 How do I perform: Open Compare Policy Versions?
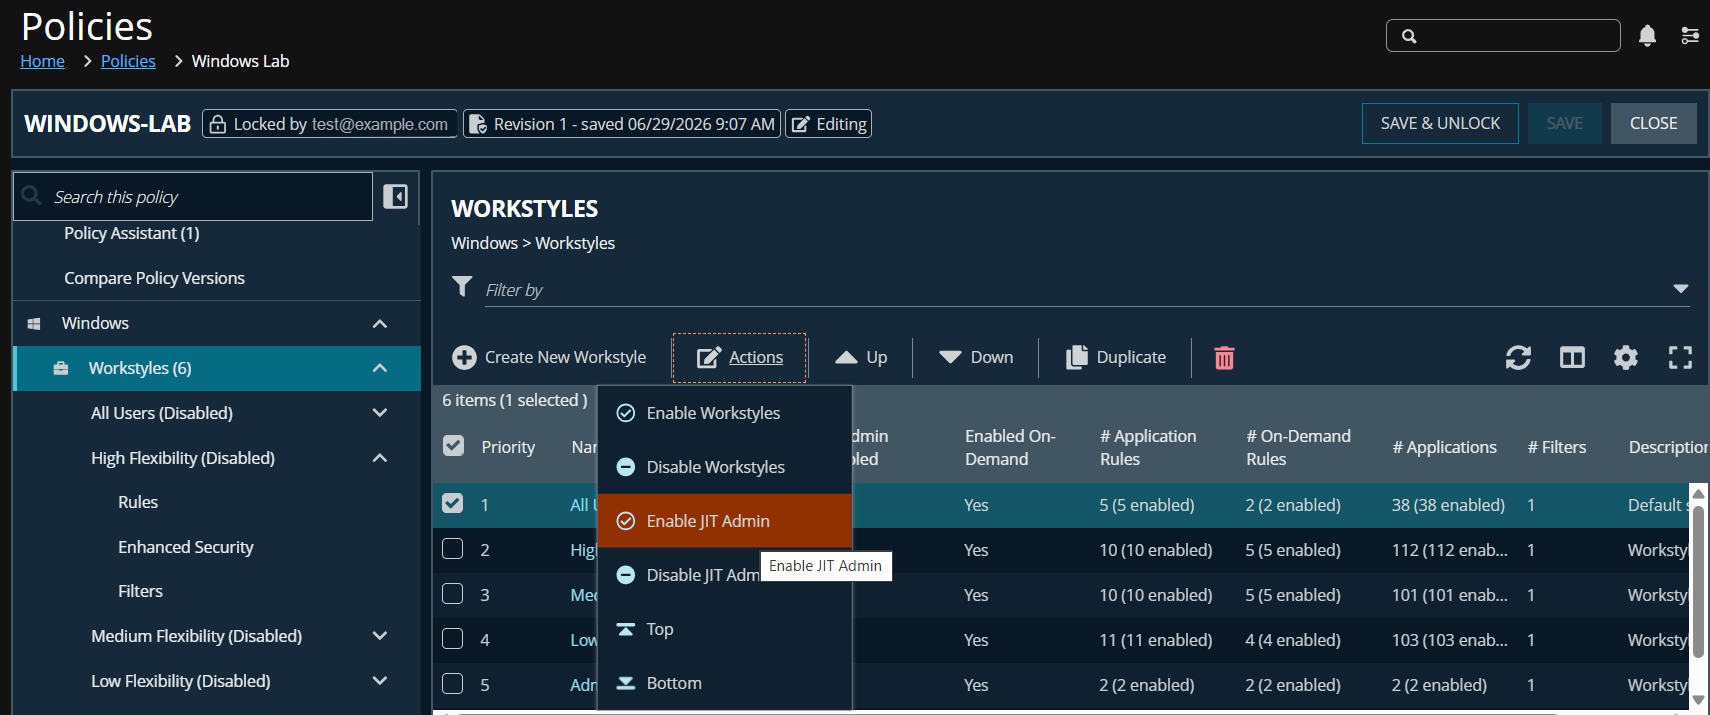(x=154, y=278)
